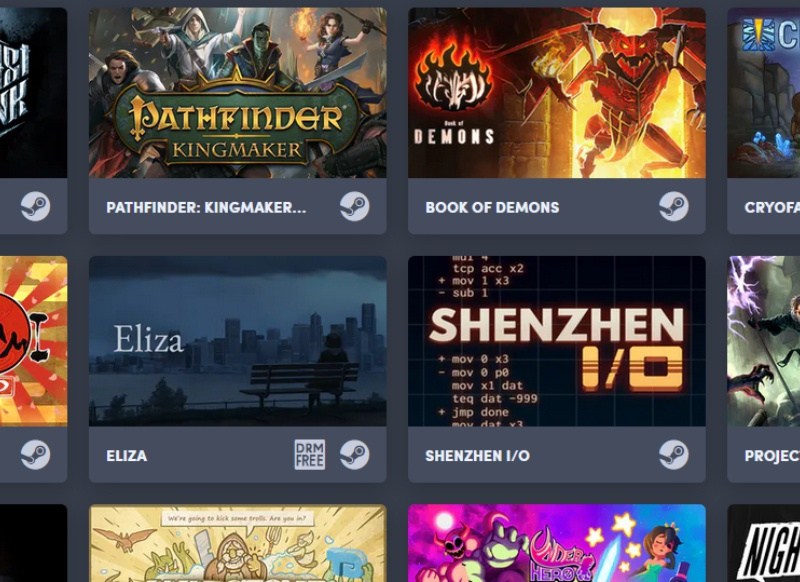
Task: Click the ELIZA game title label
Action: click(x=127, y=456)
